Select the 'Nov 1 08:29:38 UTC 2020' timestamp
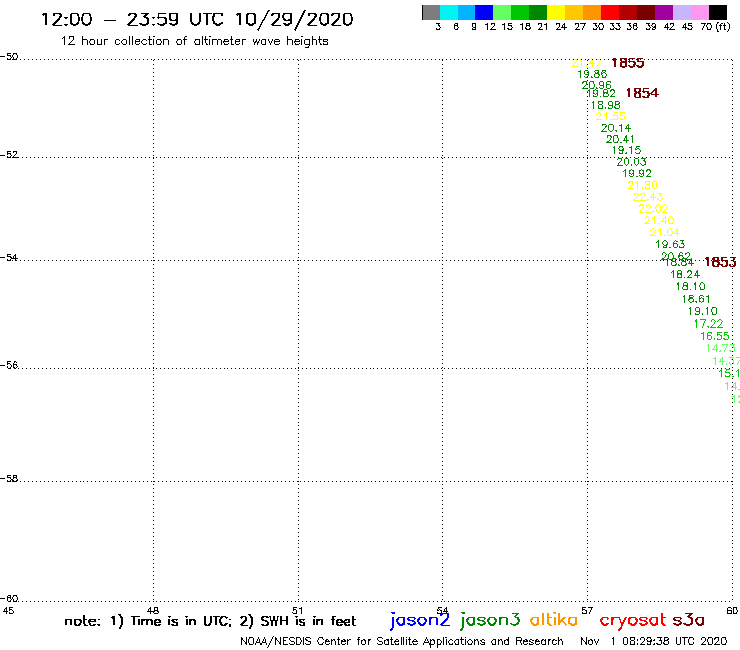This screenshot has width=740, height=650. coord(654,641)
